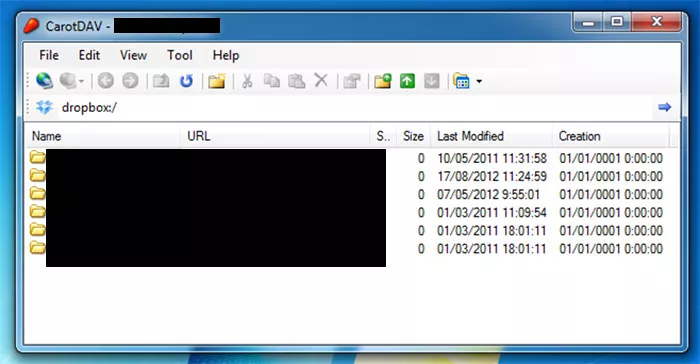Click the date 10/05/2011 11:31:58

tap(492, 158)
